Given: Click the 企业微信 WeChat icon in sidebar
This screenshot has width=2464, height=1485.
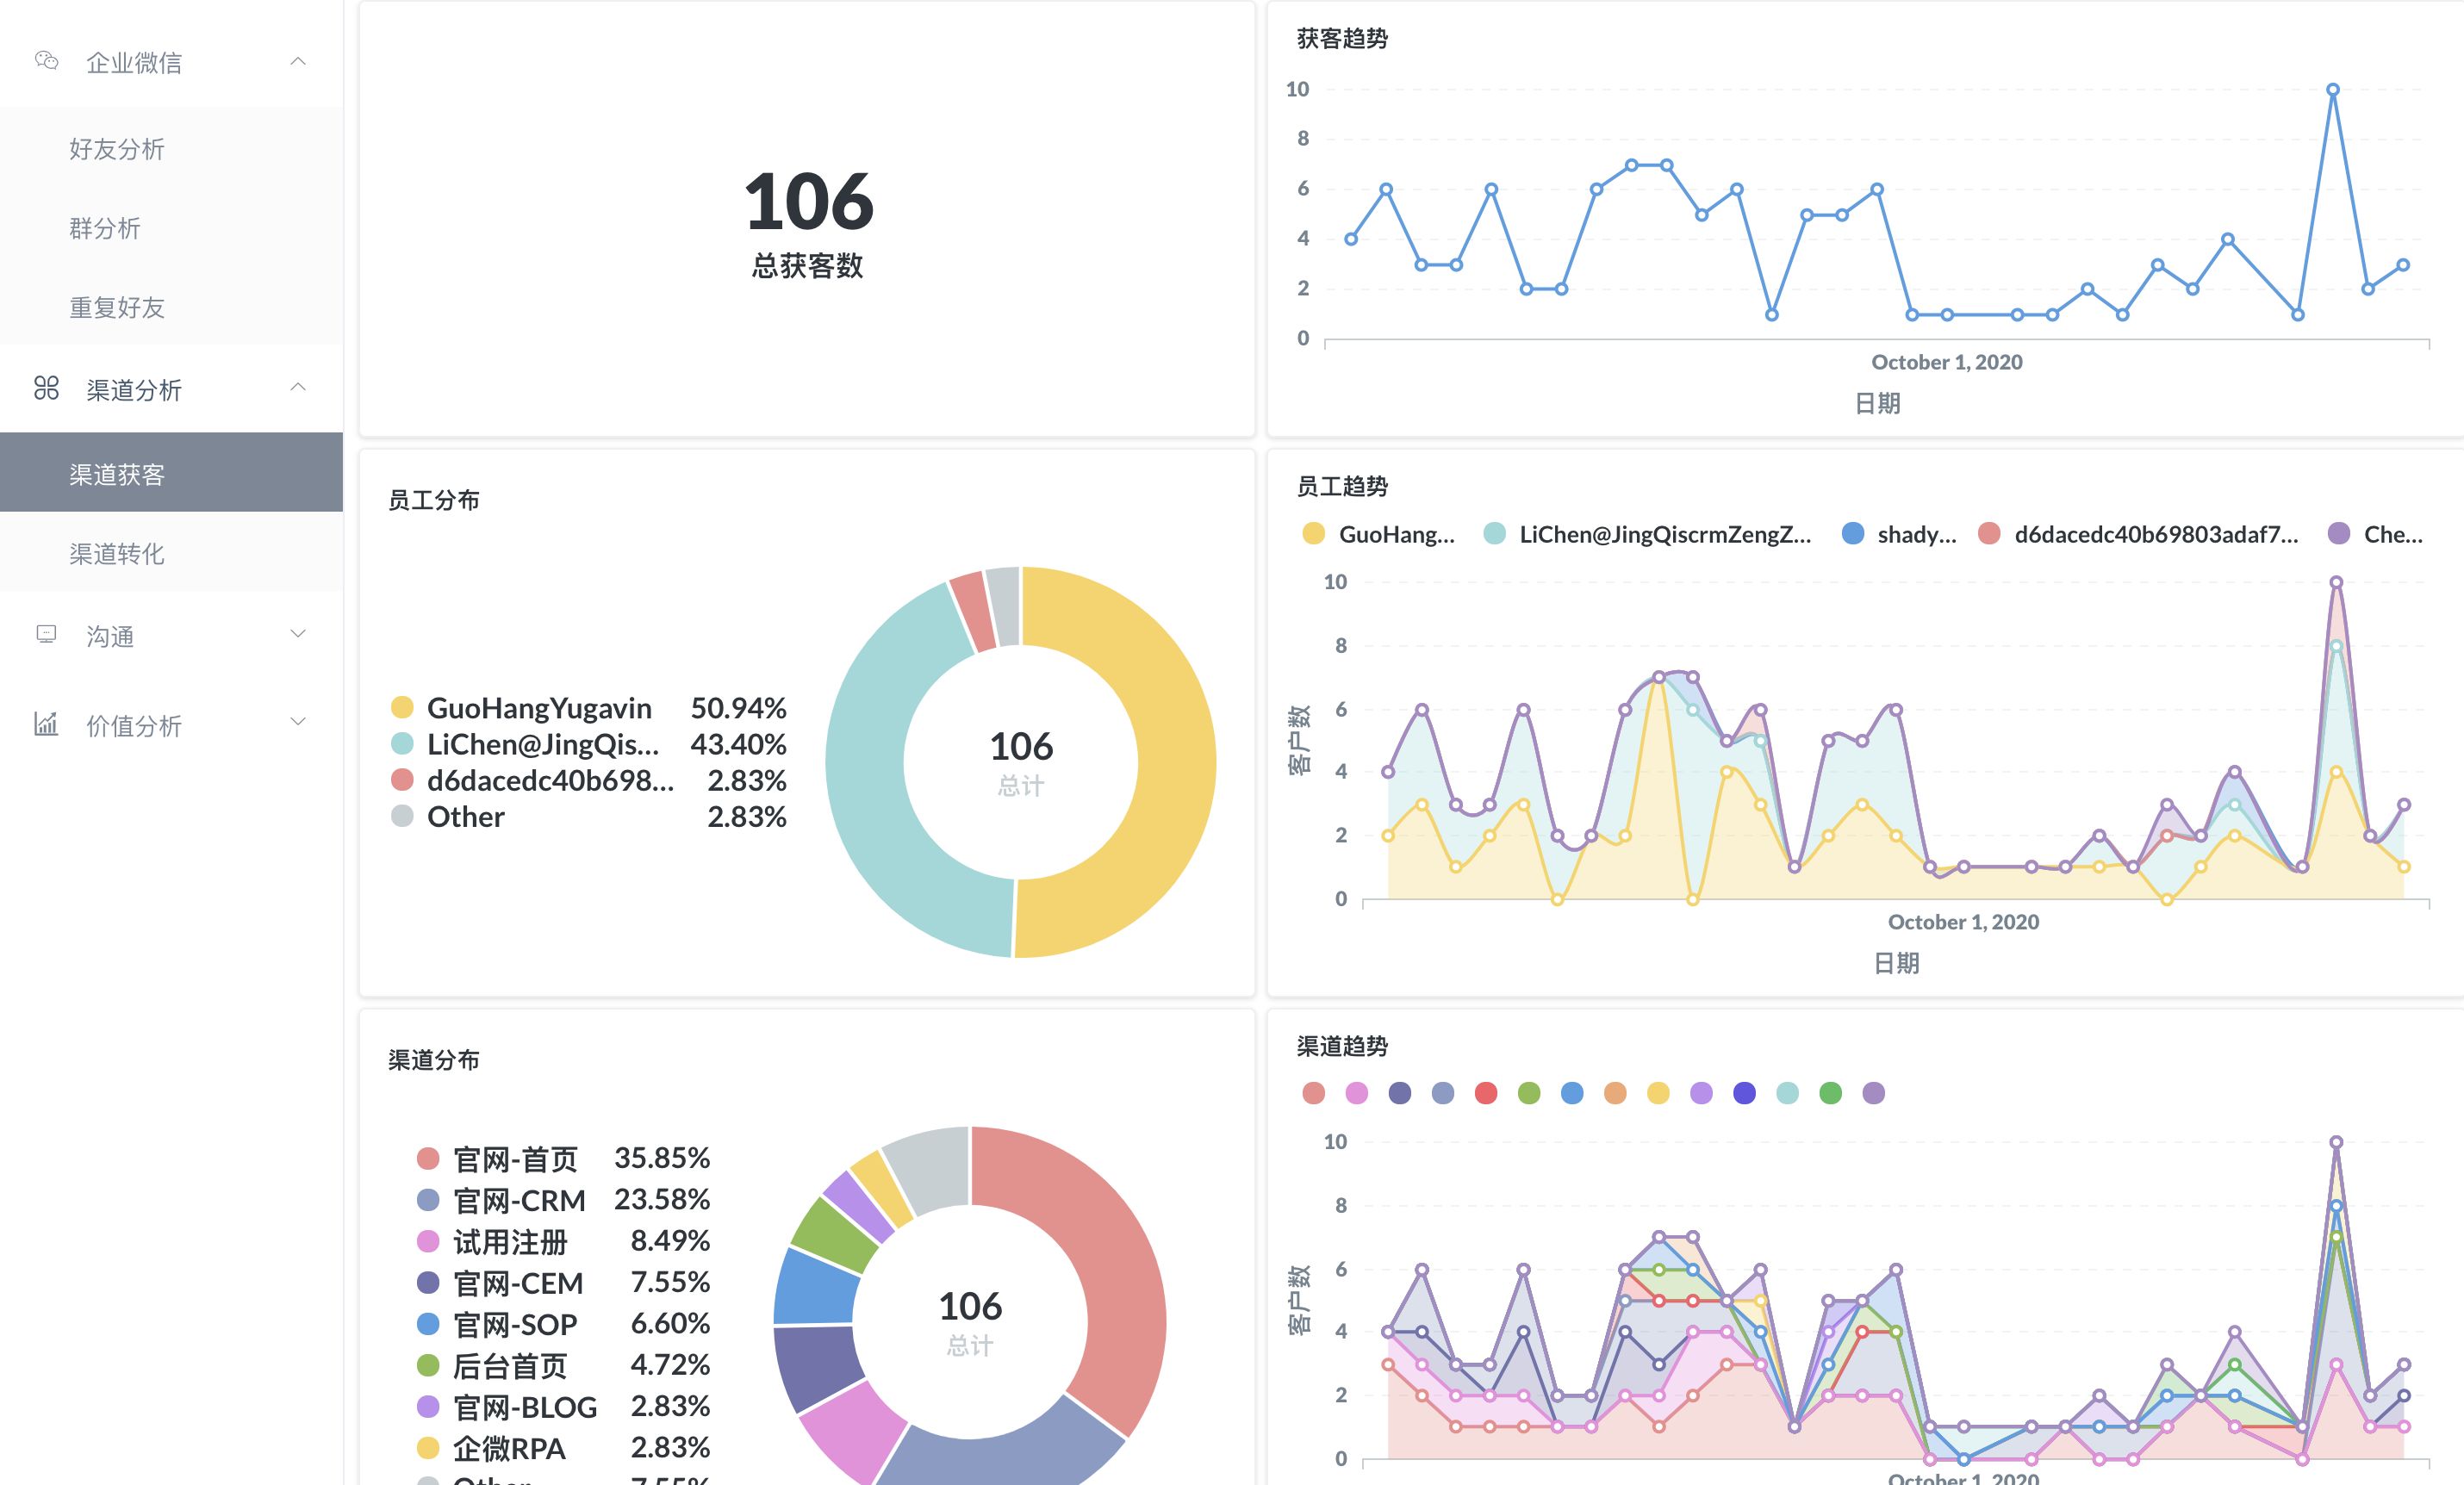Looking at the screenshot, I should [x=46, y=61].
